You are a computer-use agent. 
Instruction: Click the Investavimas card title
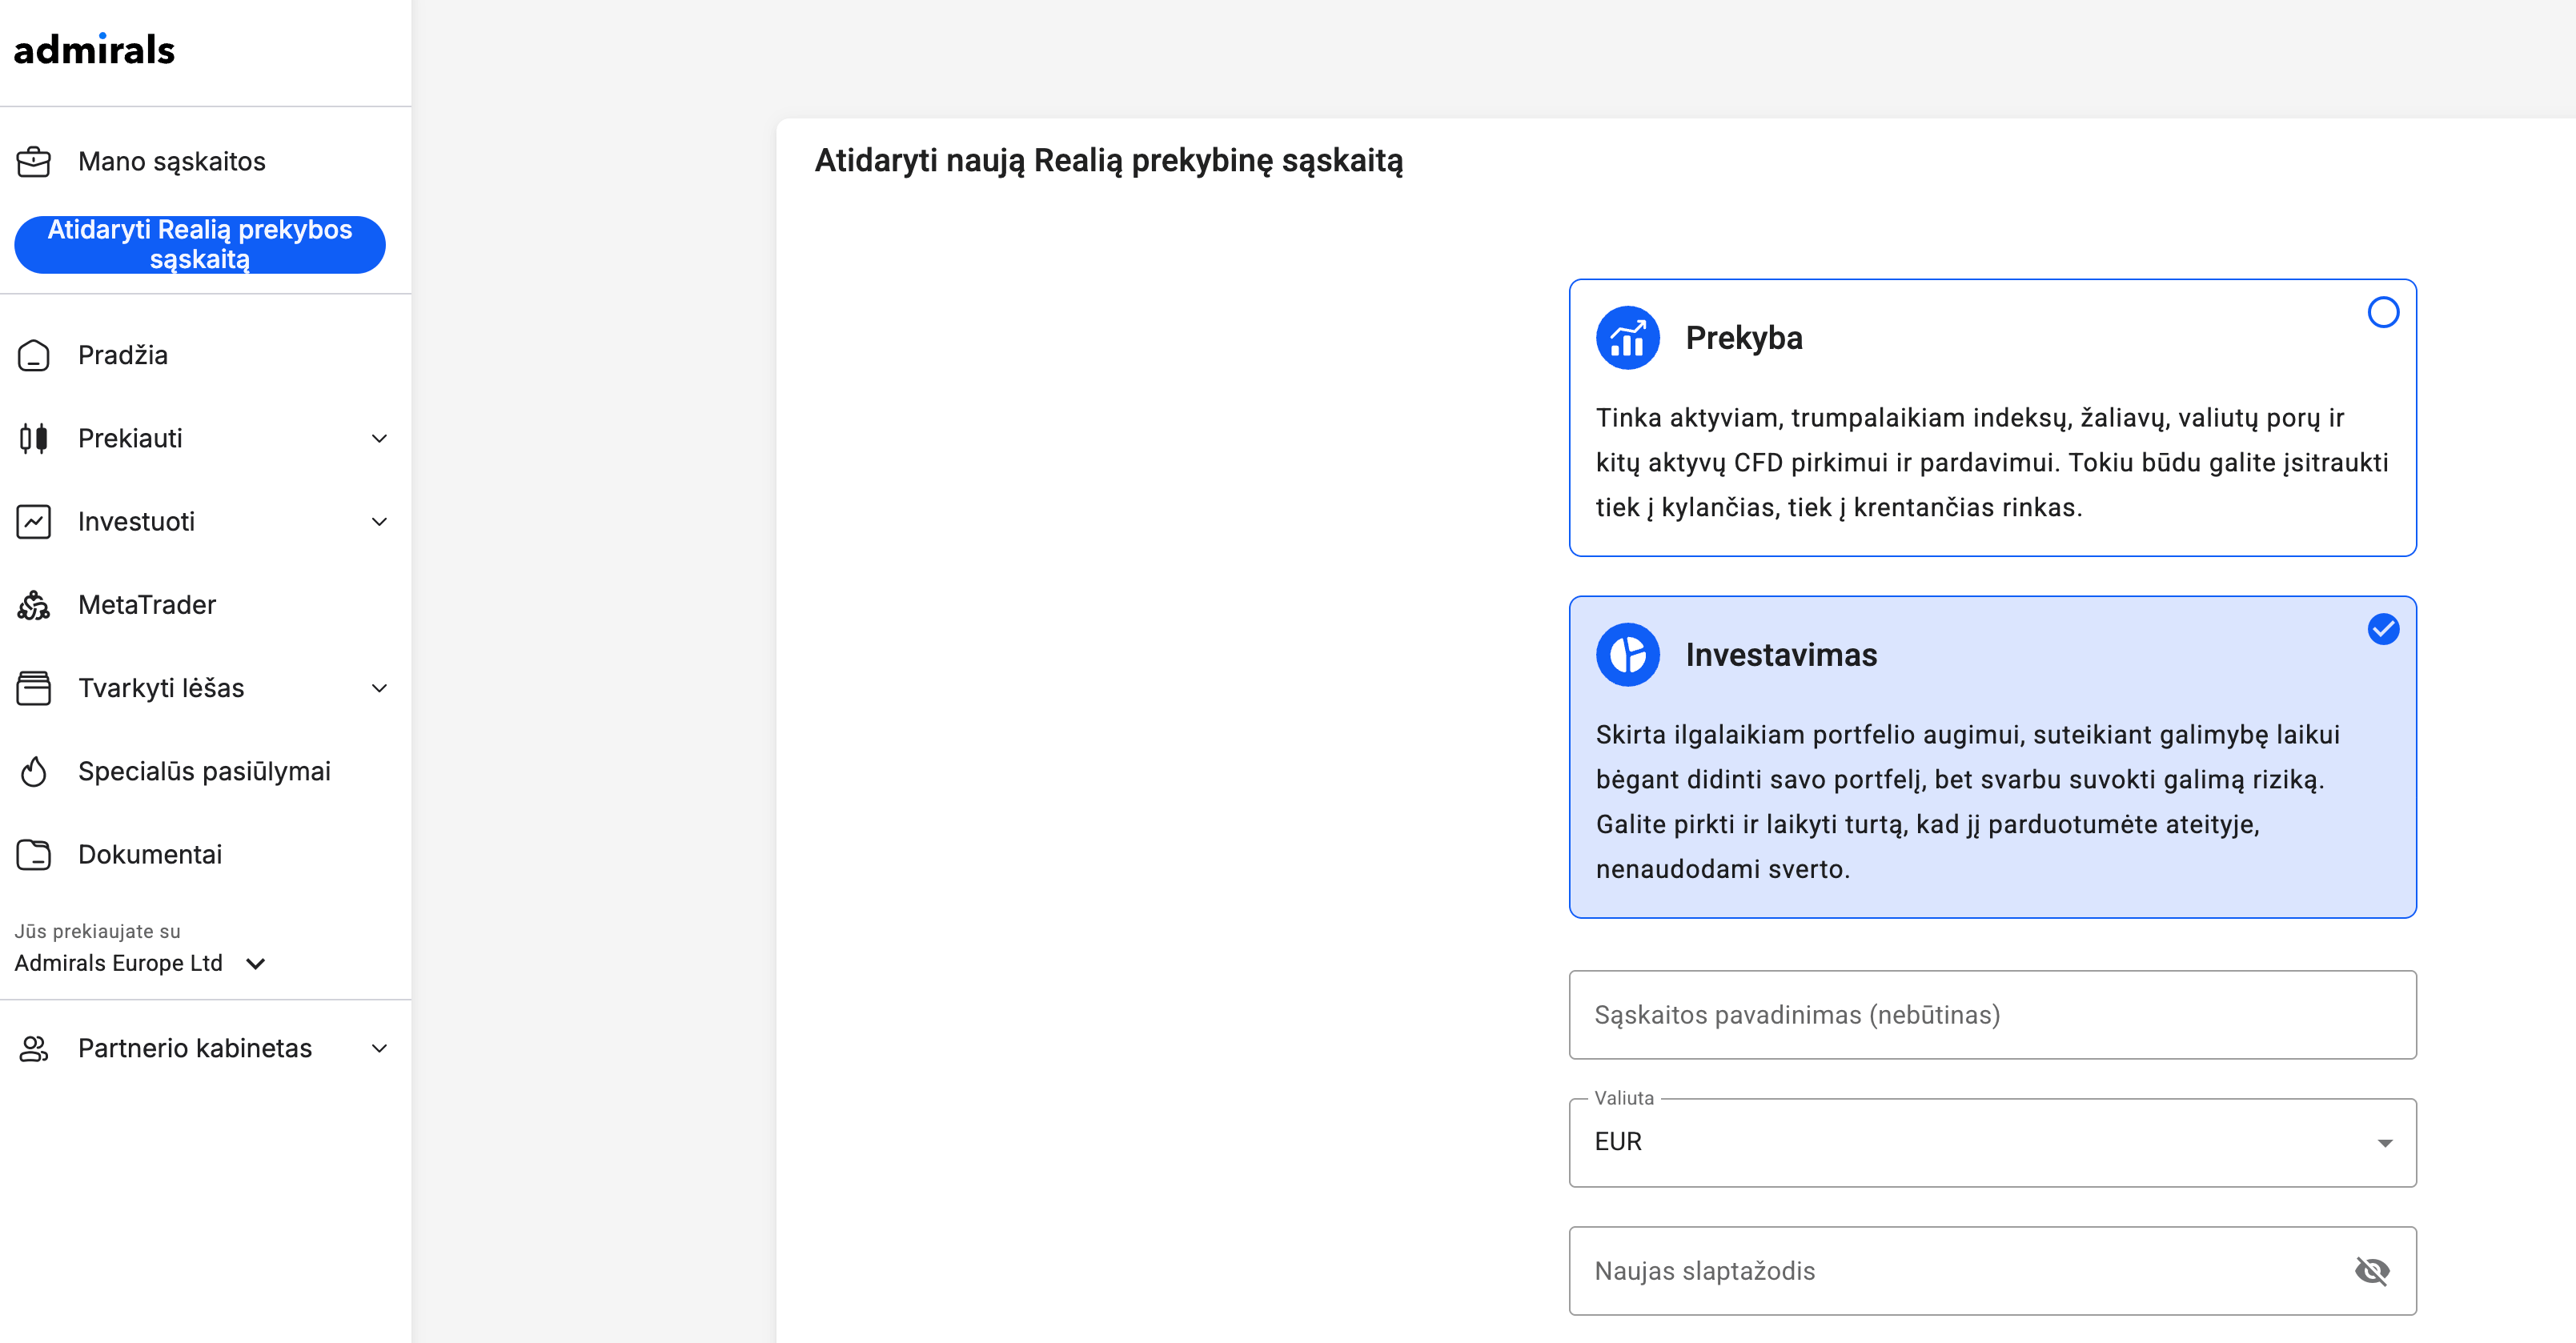click(1781, 655)
